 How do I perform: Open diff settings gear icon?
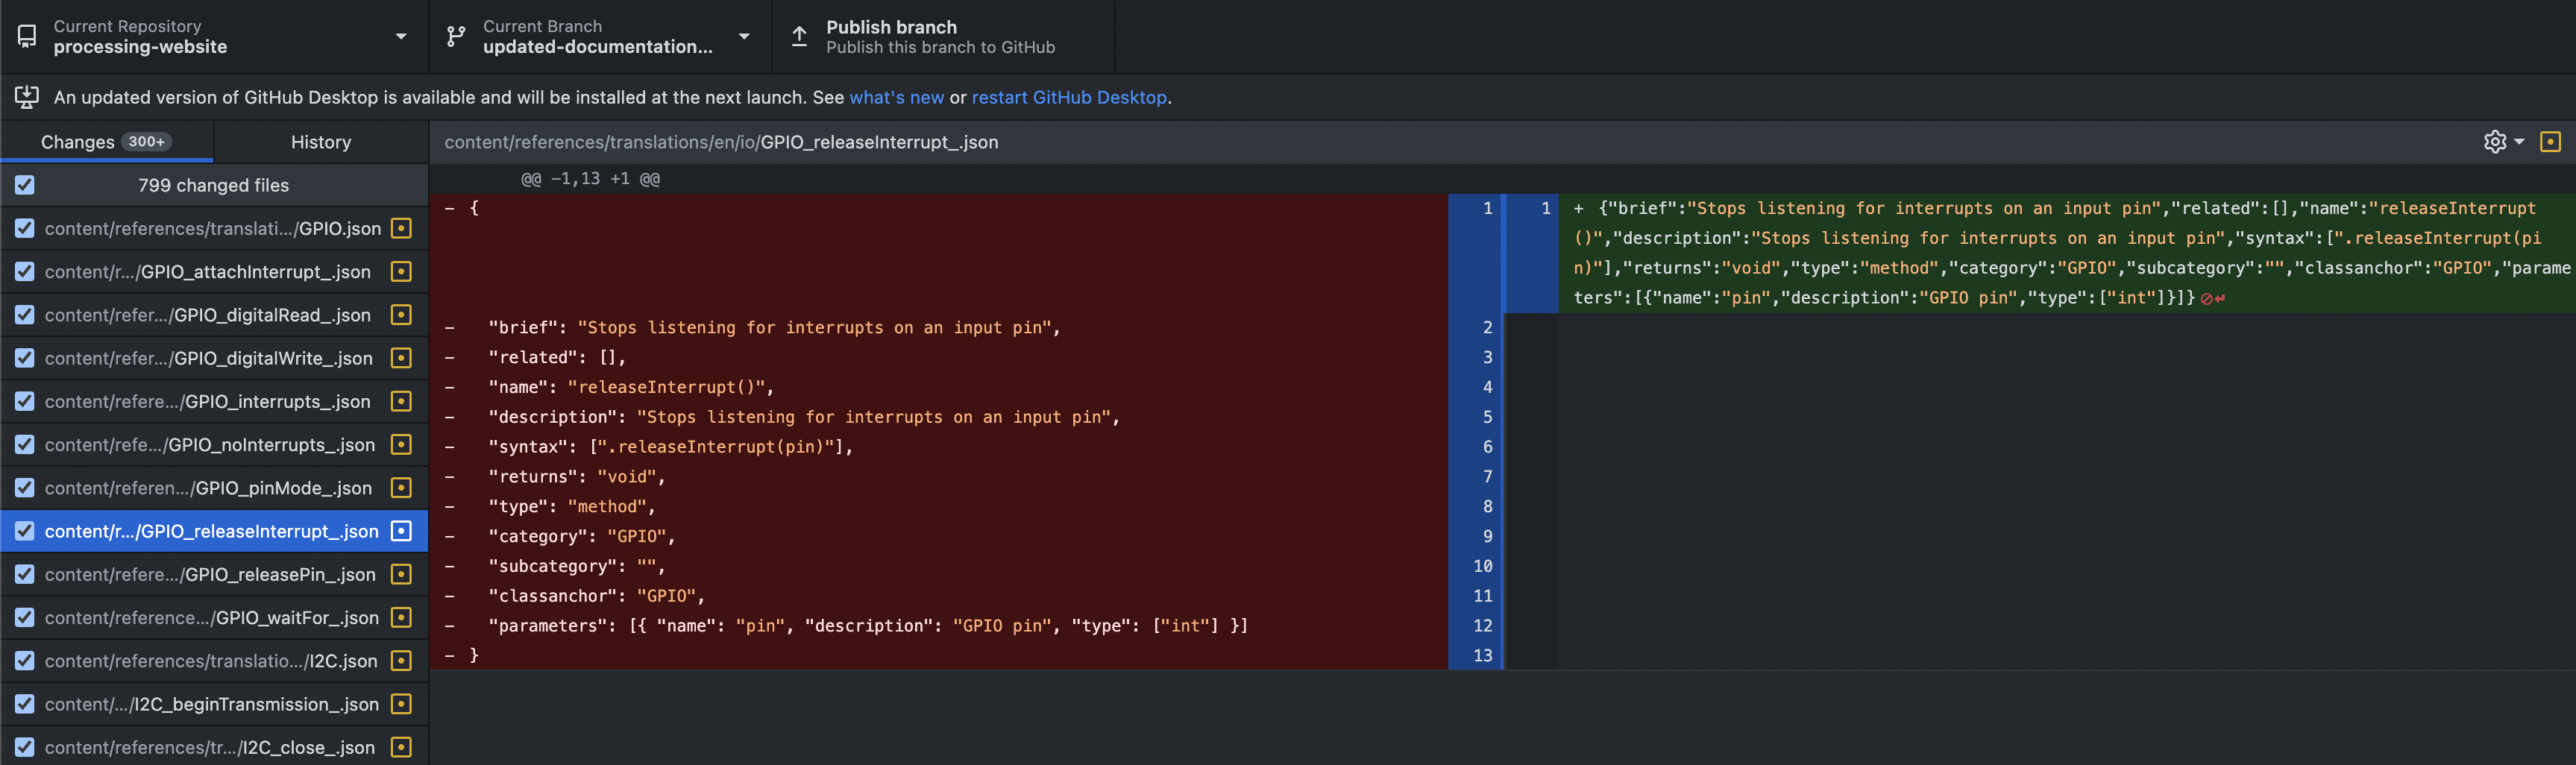tap(2495, 142)
